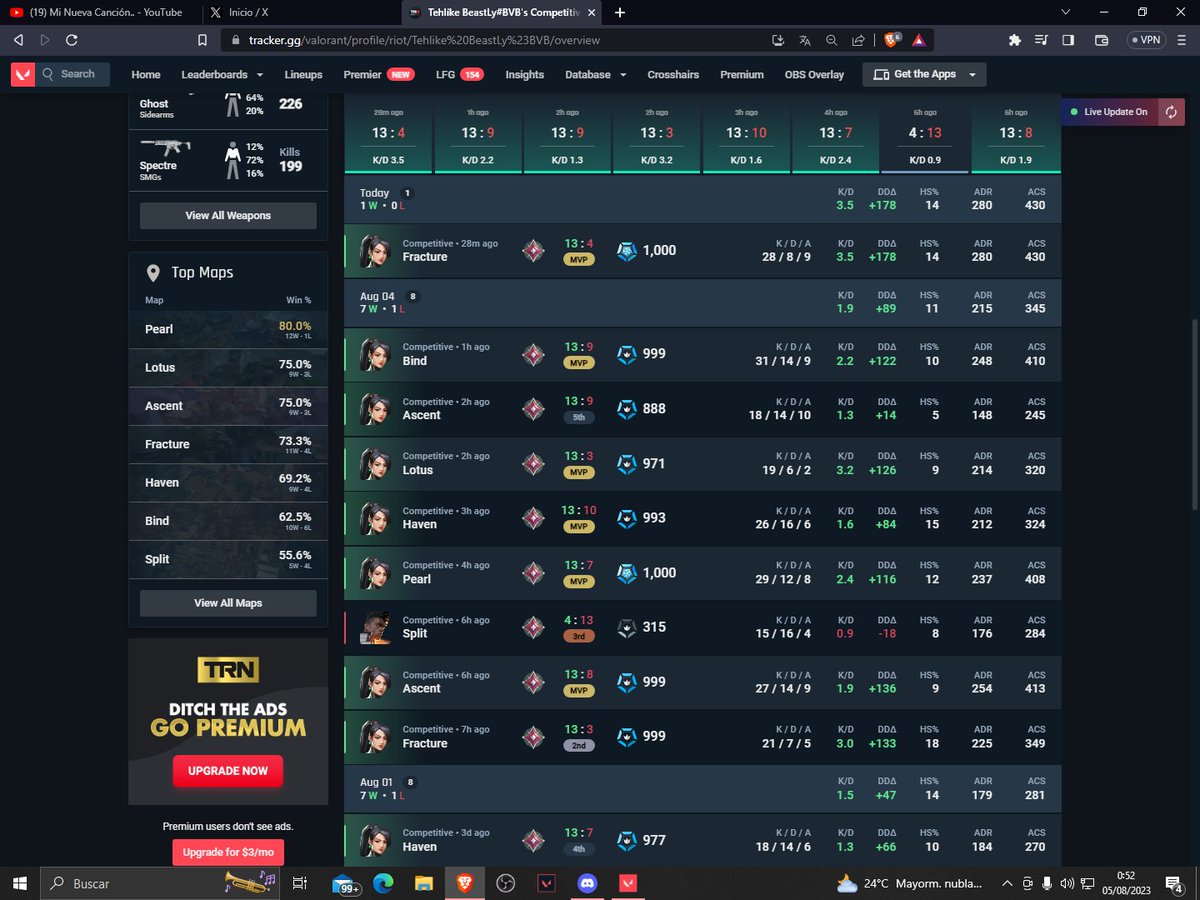Expand the Database dropdown menu
The width and height of the screenshot is (1200, 900).
point(595,75)
